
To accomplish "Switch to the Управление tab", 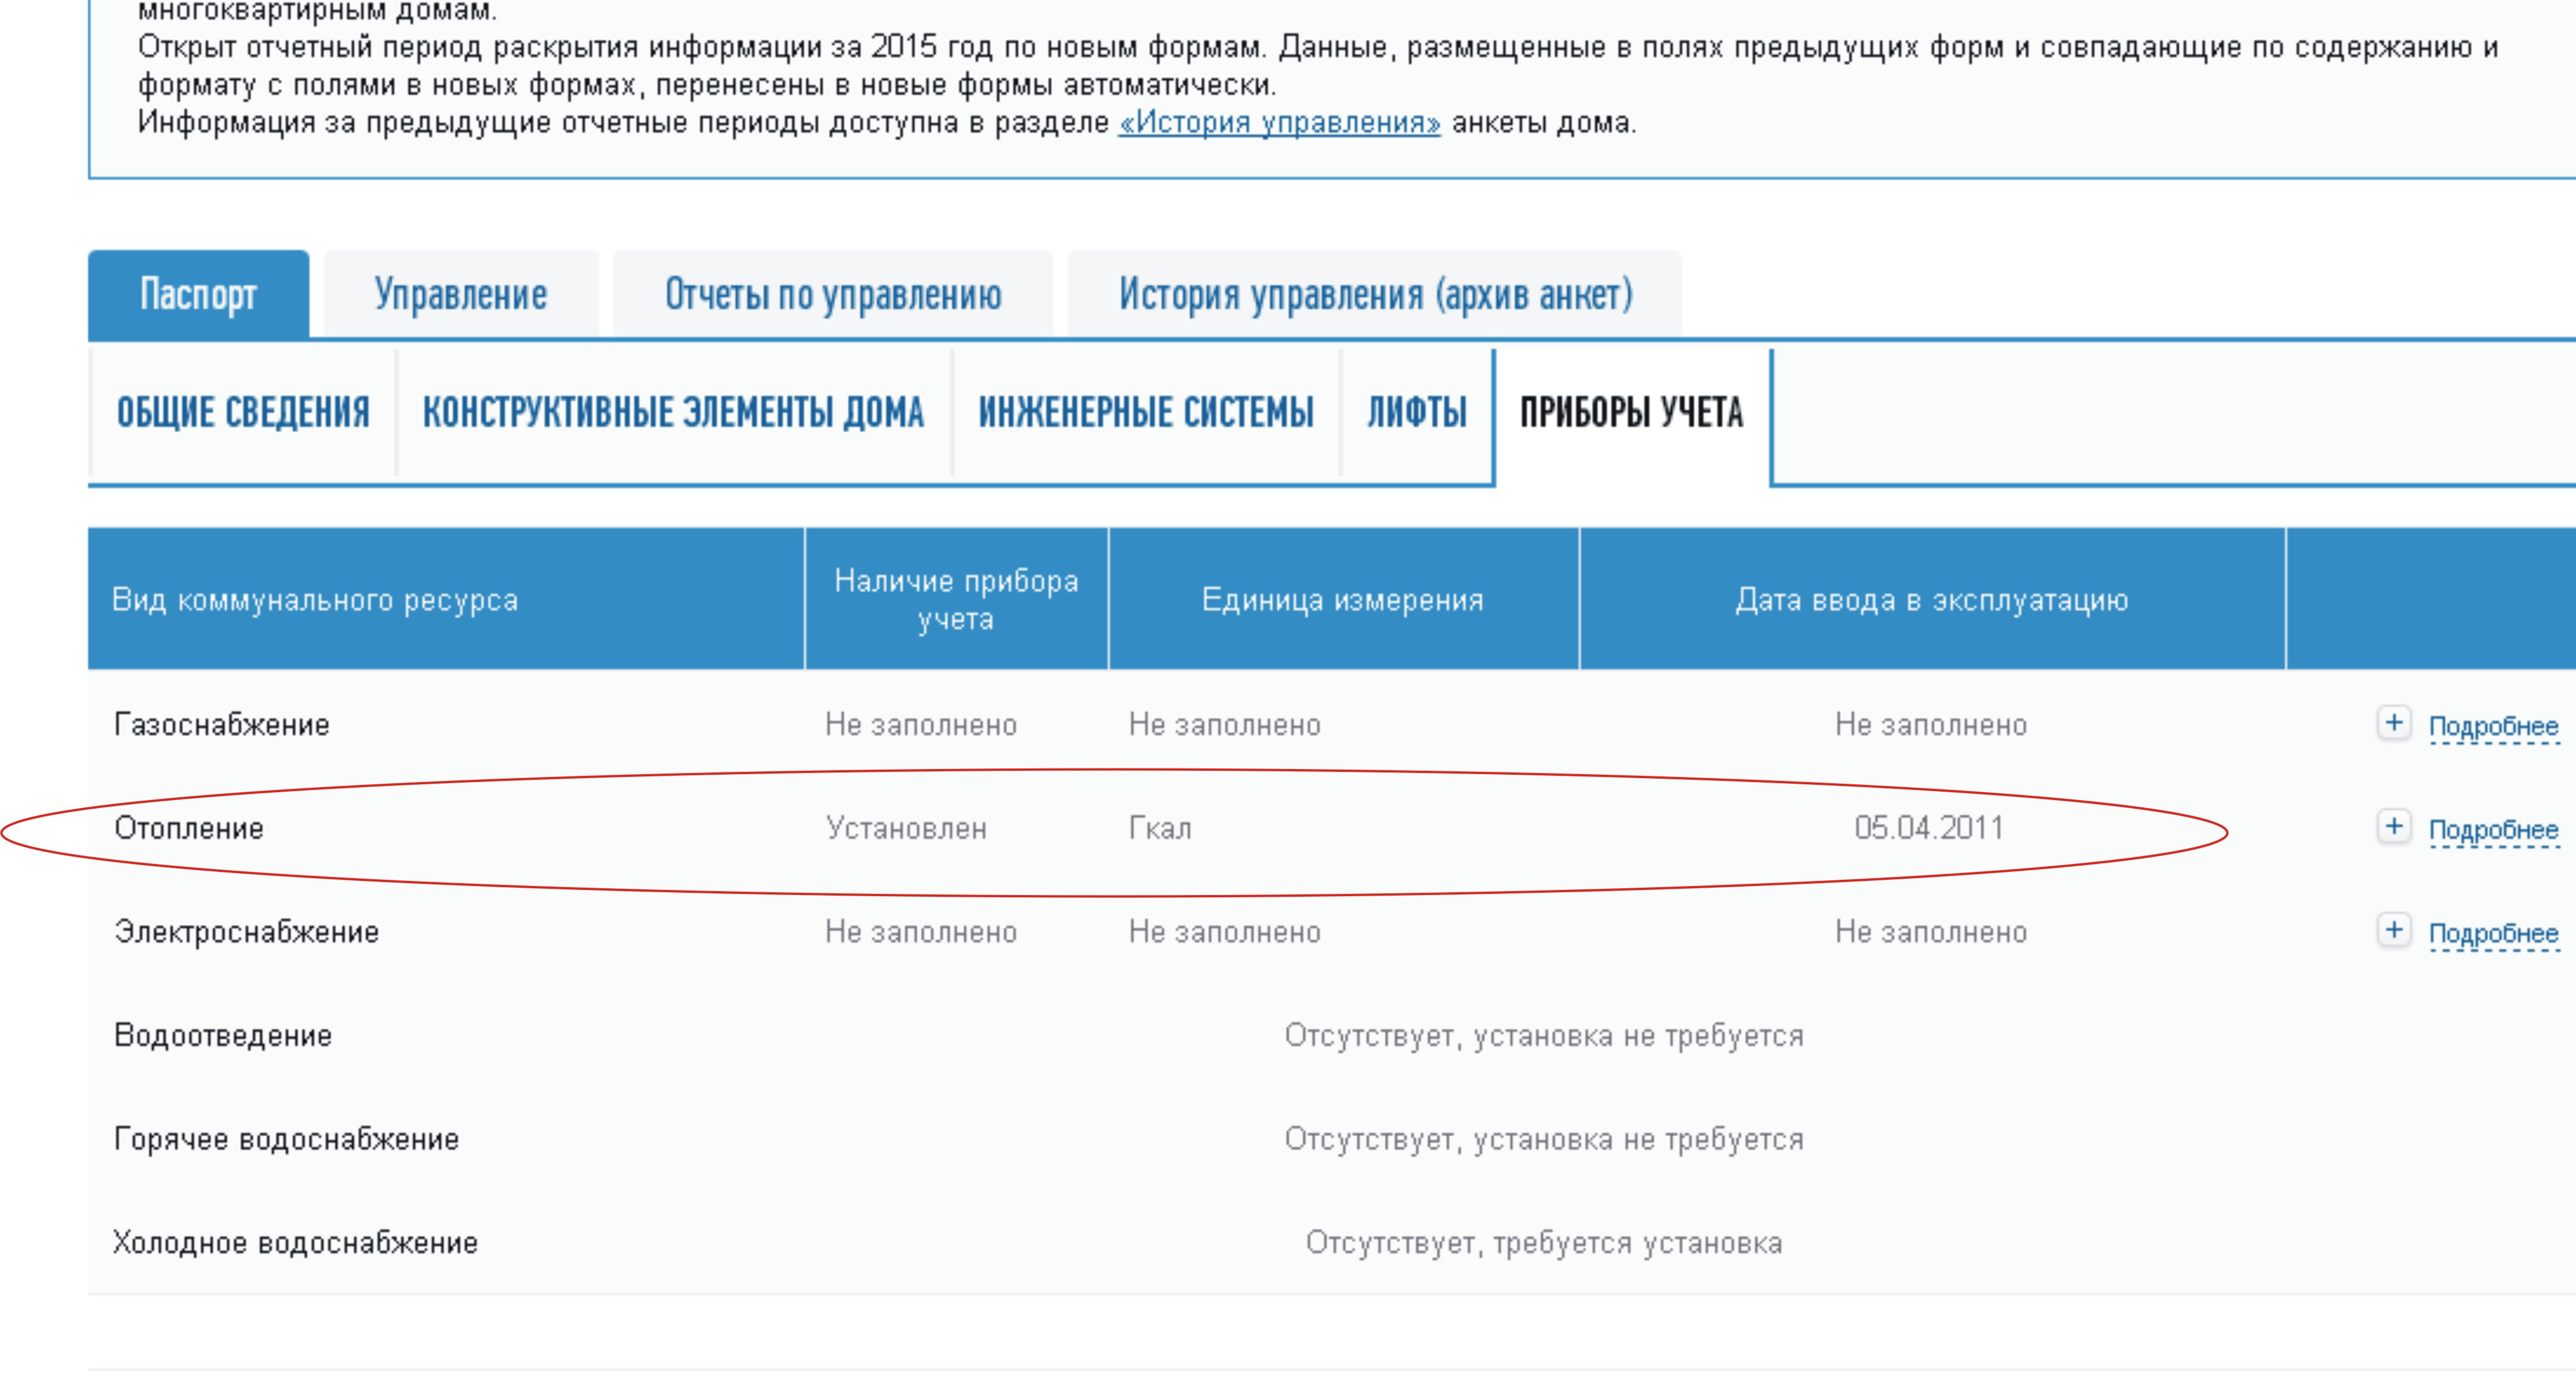I will pyautogui.click(x=460, y=295).
